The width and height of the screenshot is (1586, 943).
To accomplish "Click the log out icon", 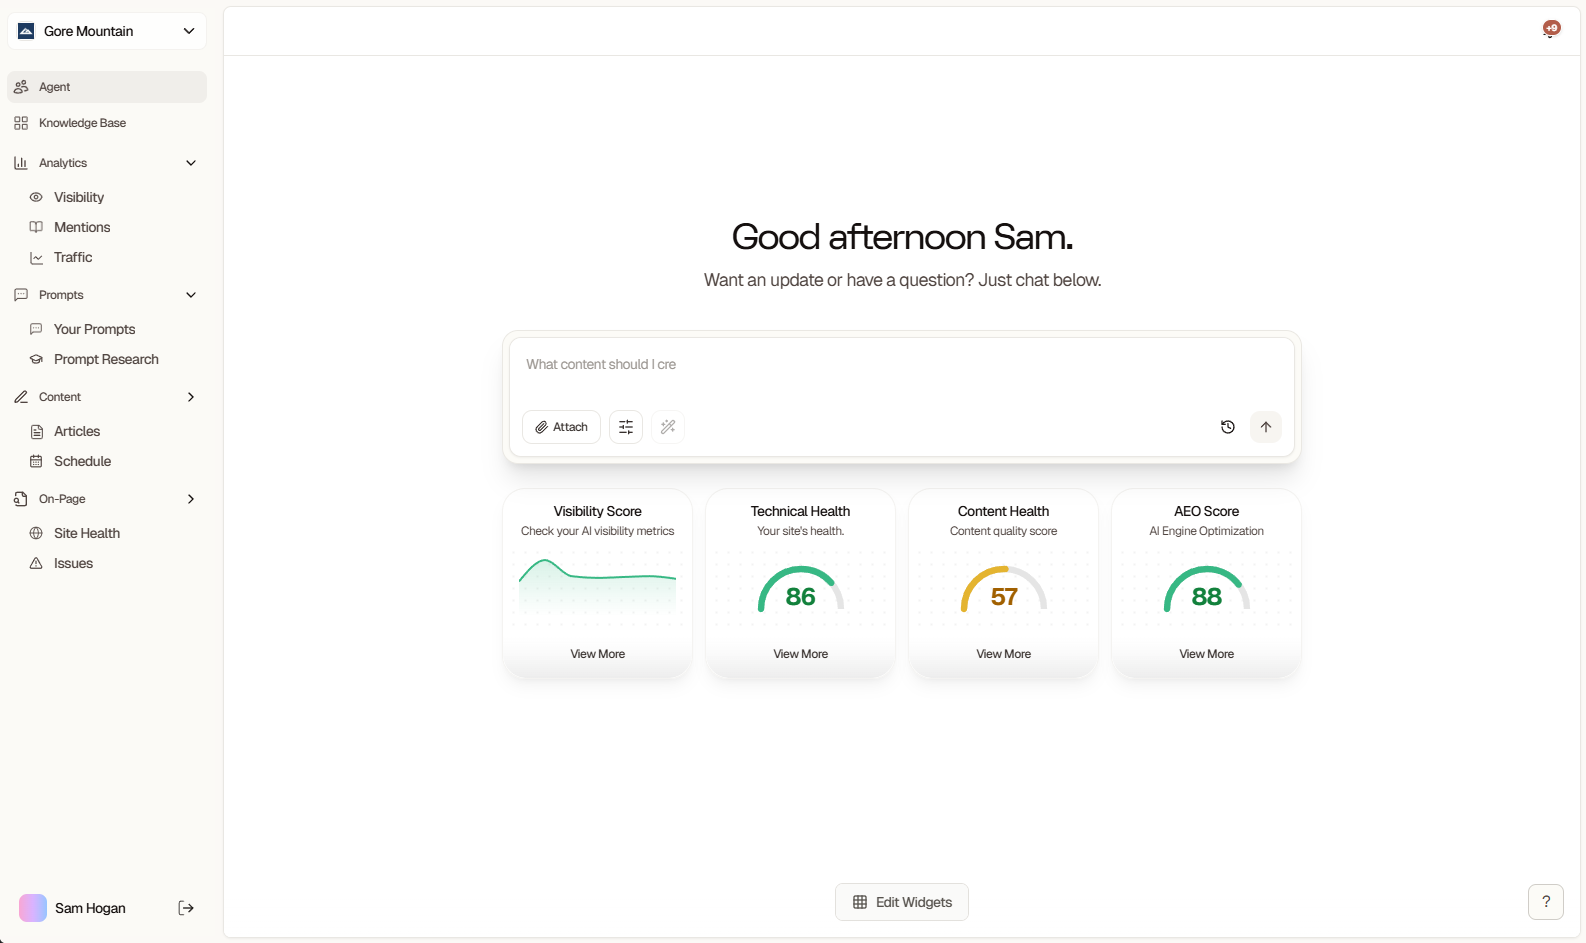I will pos(186,908).
